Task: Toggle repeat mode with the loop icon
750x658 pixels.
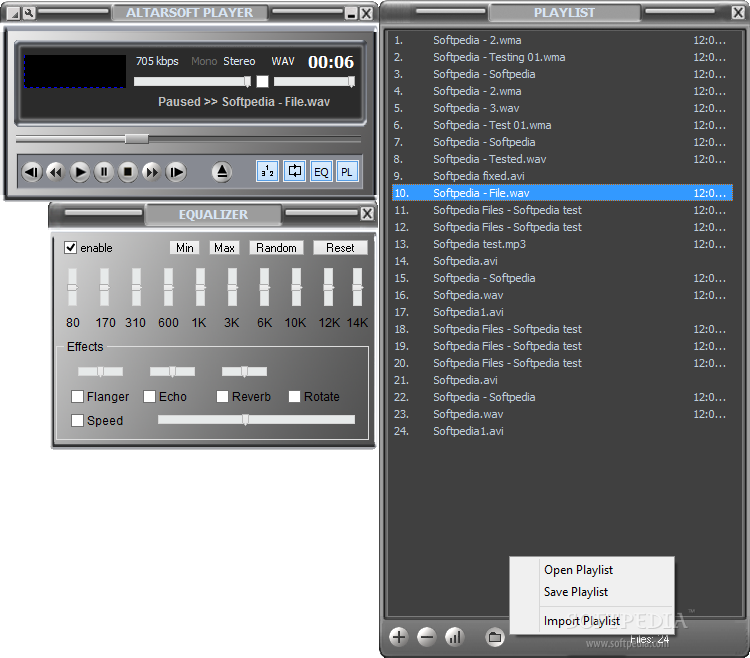Action: point(295,171)
